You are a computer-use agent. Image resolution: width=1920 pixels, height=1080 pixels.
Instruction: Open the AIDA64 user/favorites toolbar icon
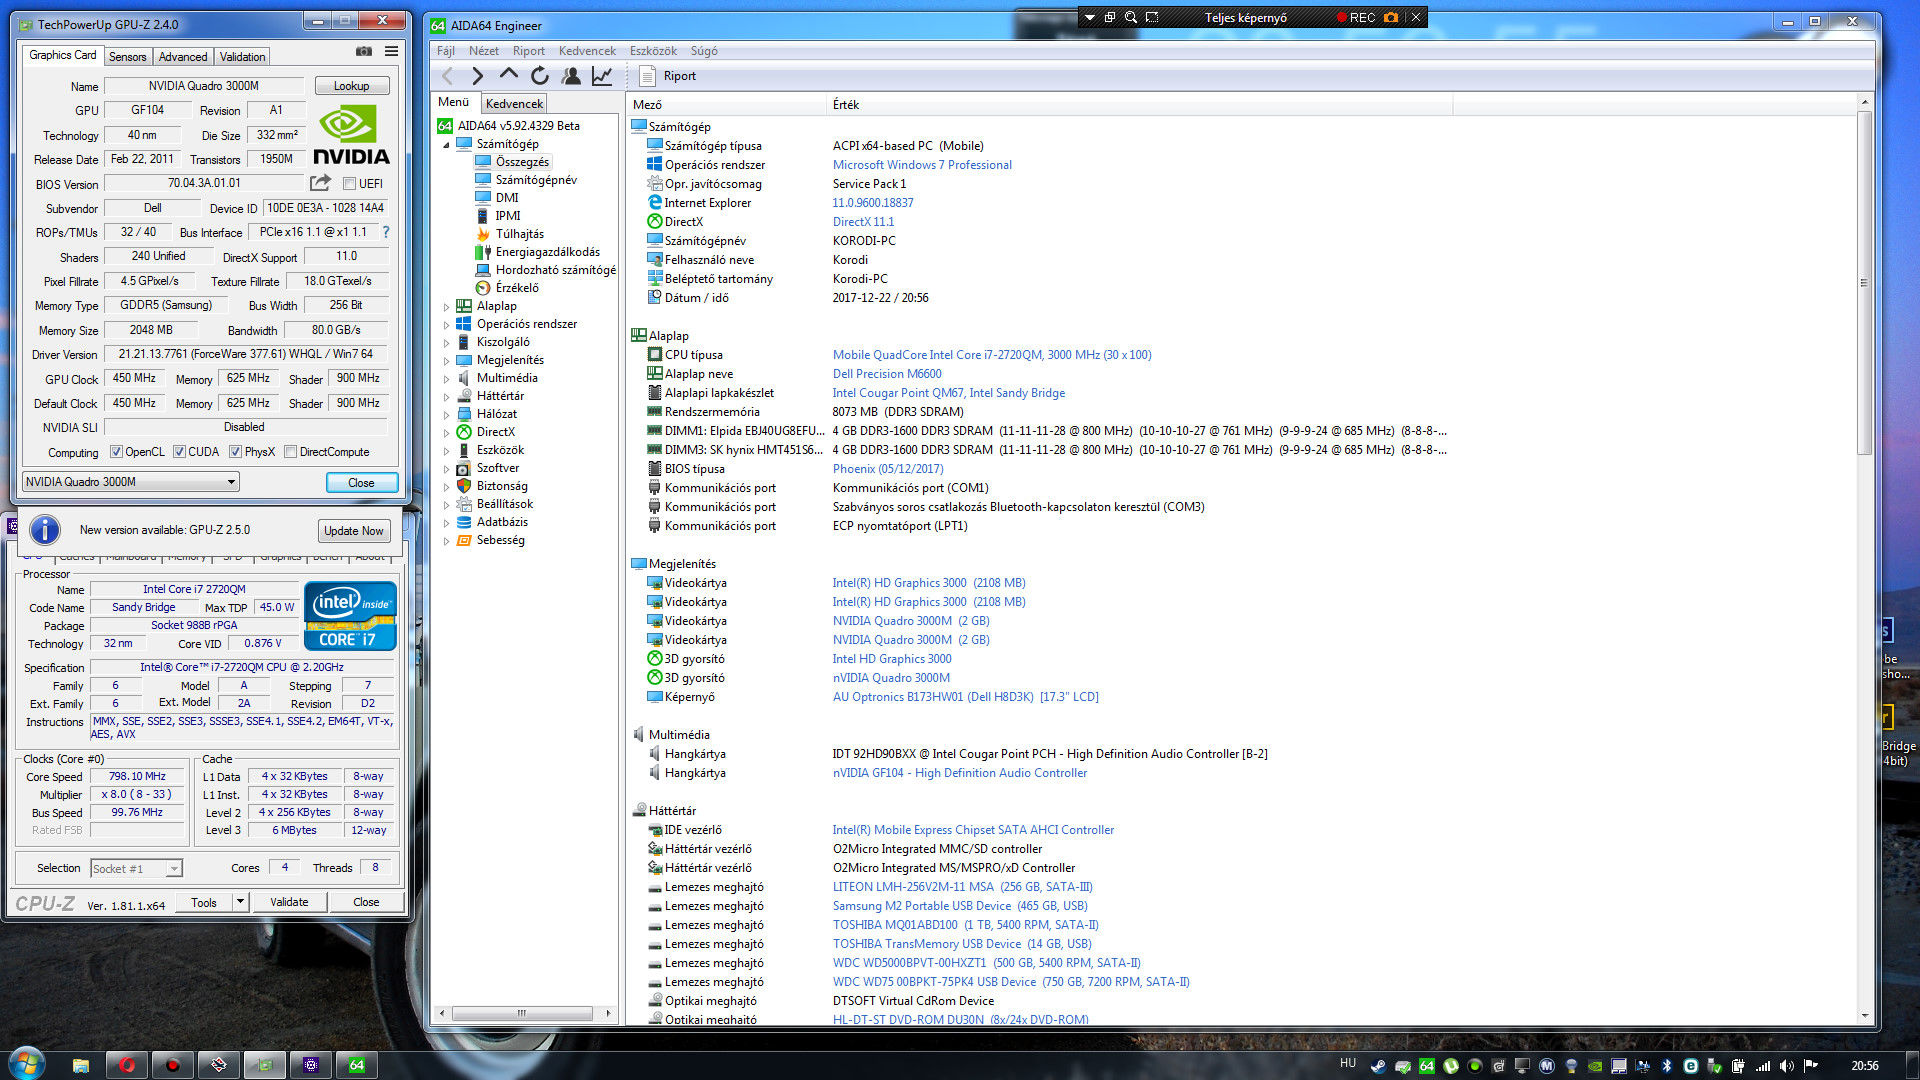pos(571,76)
